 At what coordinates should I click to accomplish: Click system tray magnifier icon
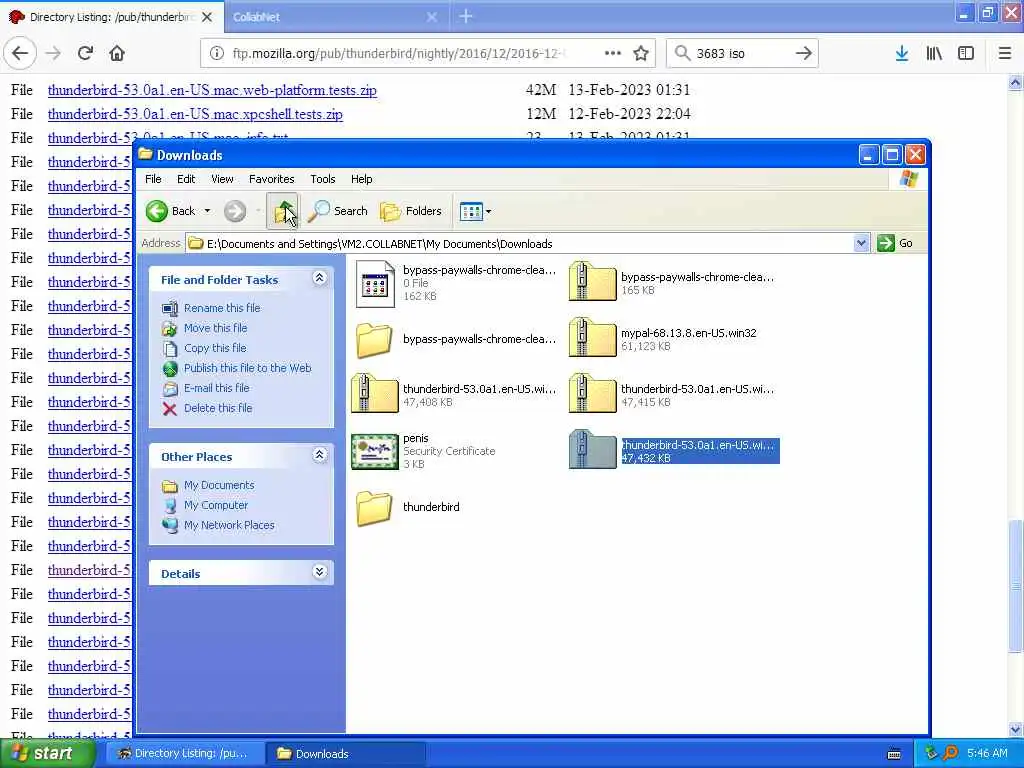point(951,753)
